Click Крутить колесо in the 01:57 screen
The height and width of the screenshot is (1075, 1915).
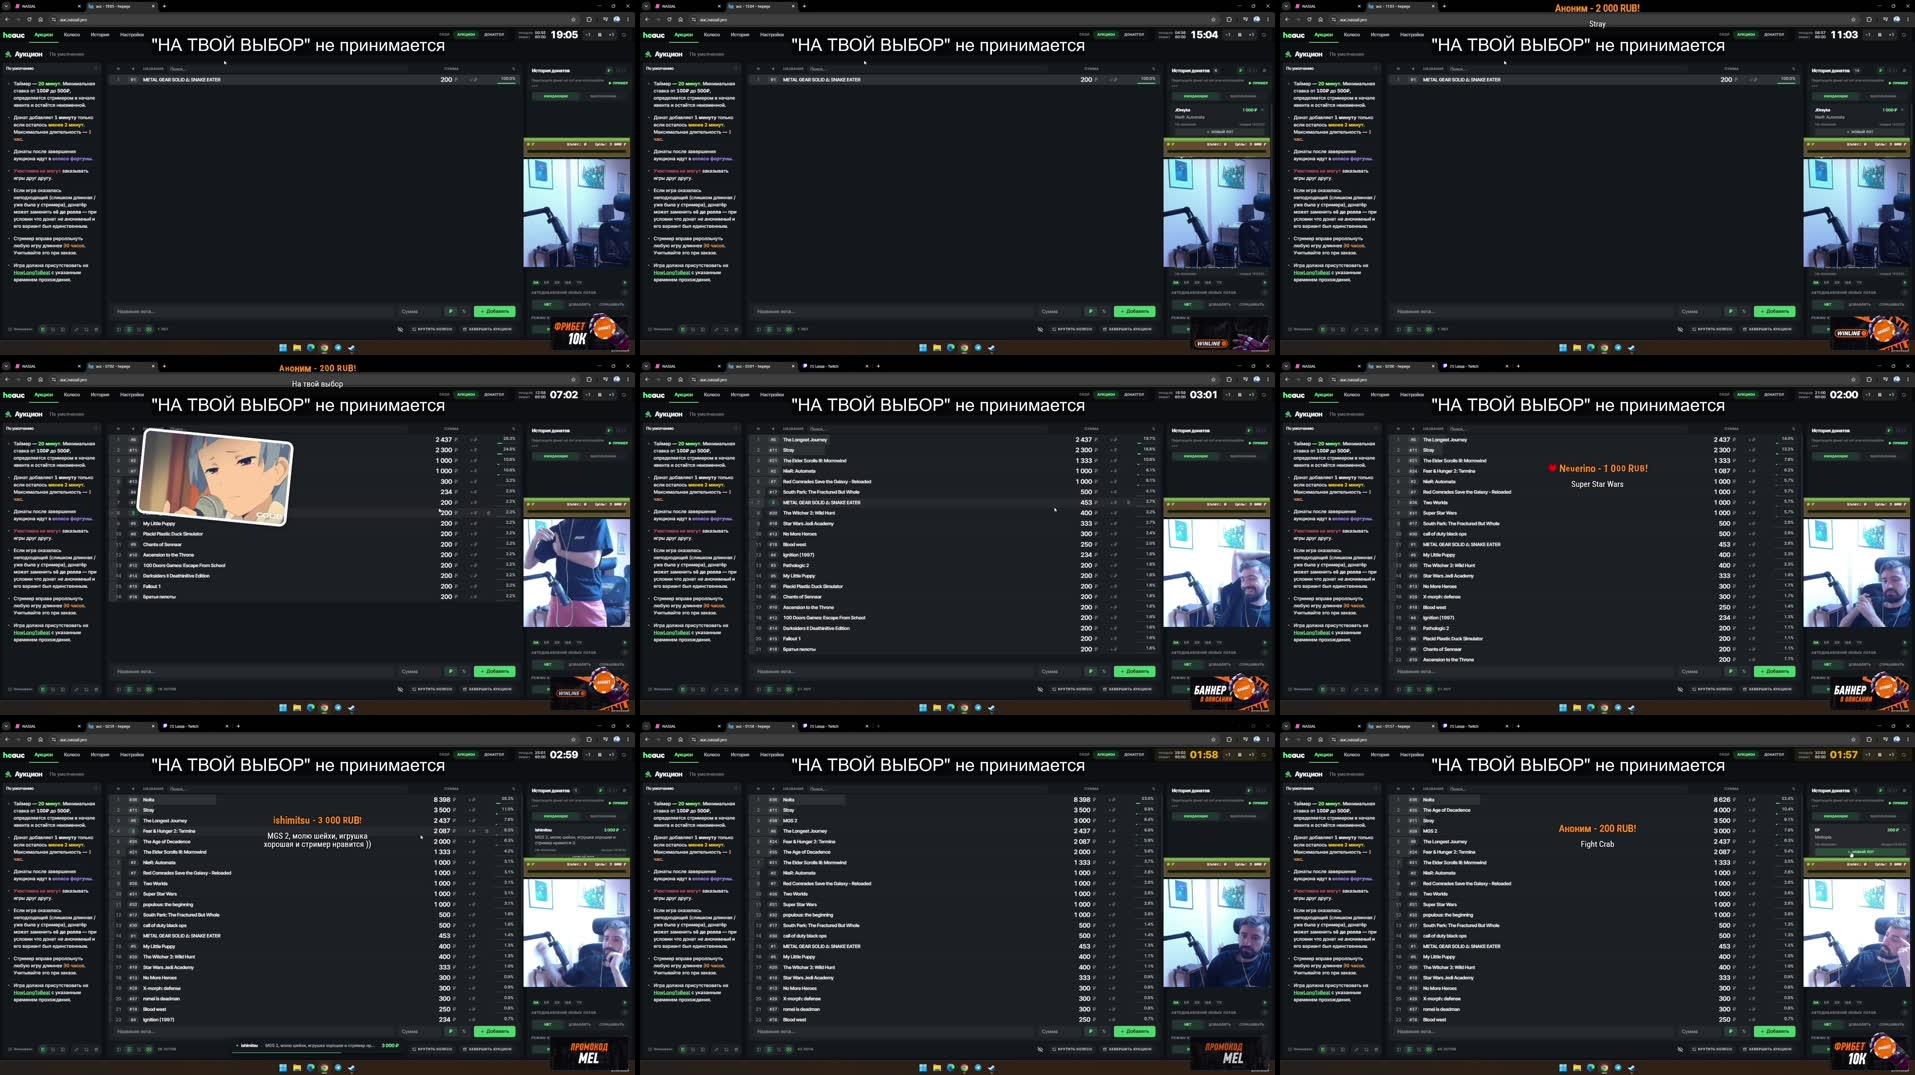[x=1712, y=1049]
